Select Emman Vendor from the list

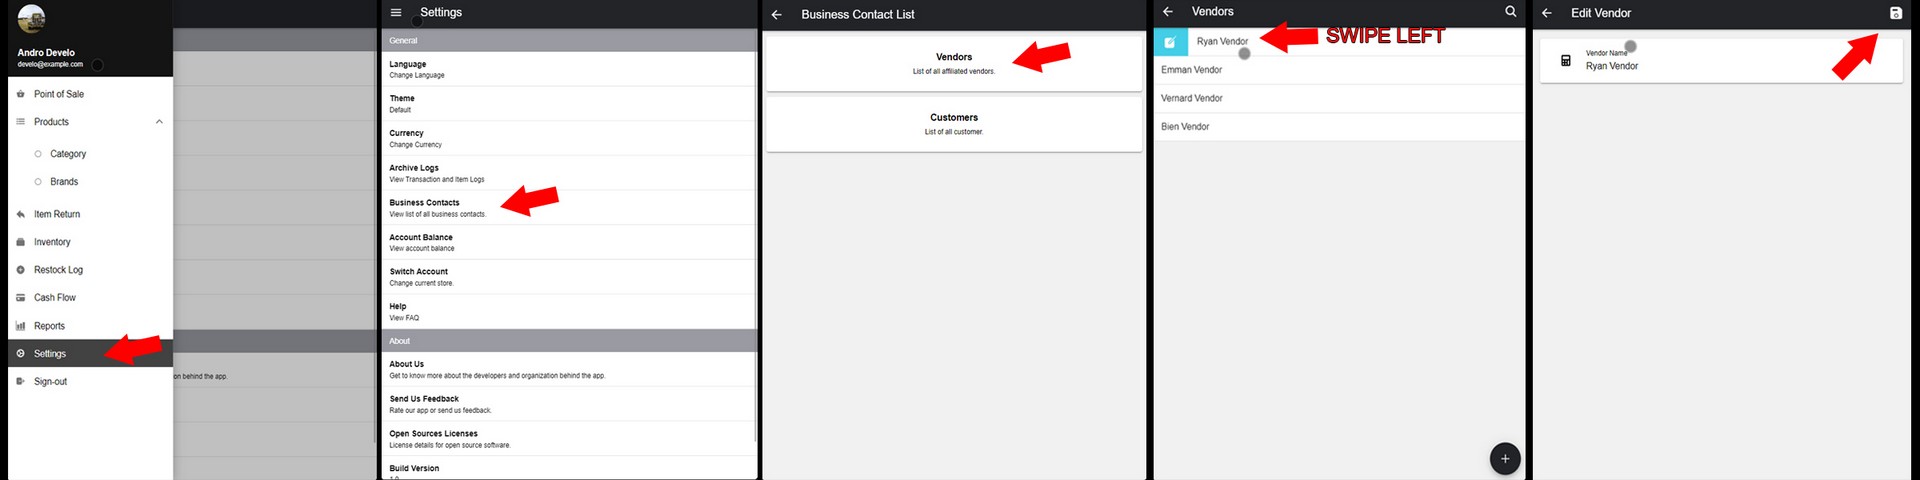(x=1192, y=70)
